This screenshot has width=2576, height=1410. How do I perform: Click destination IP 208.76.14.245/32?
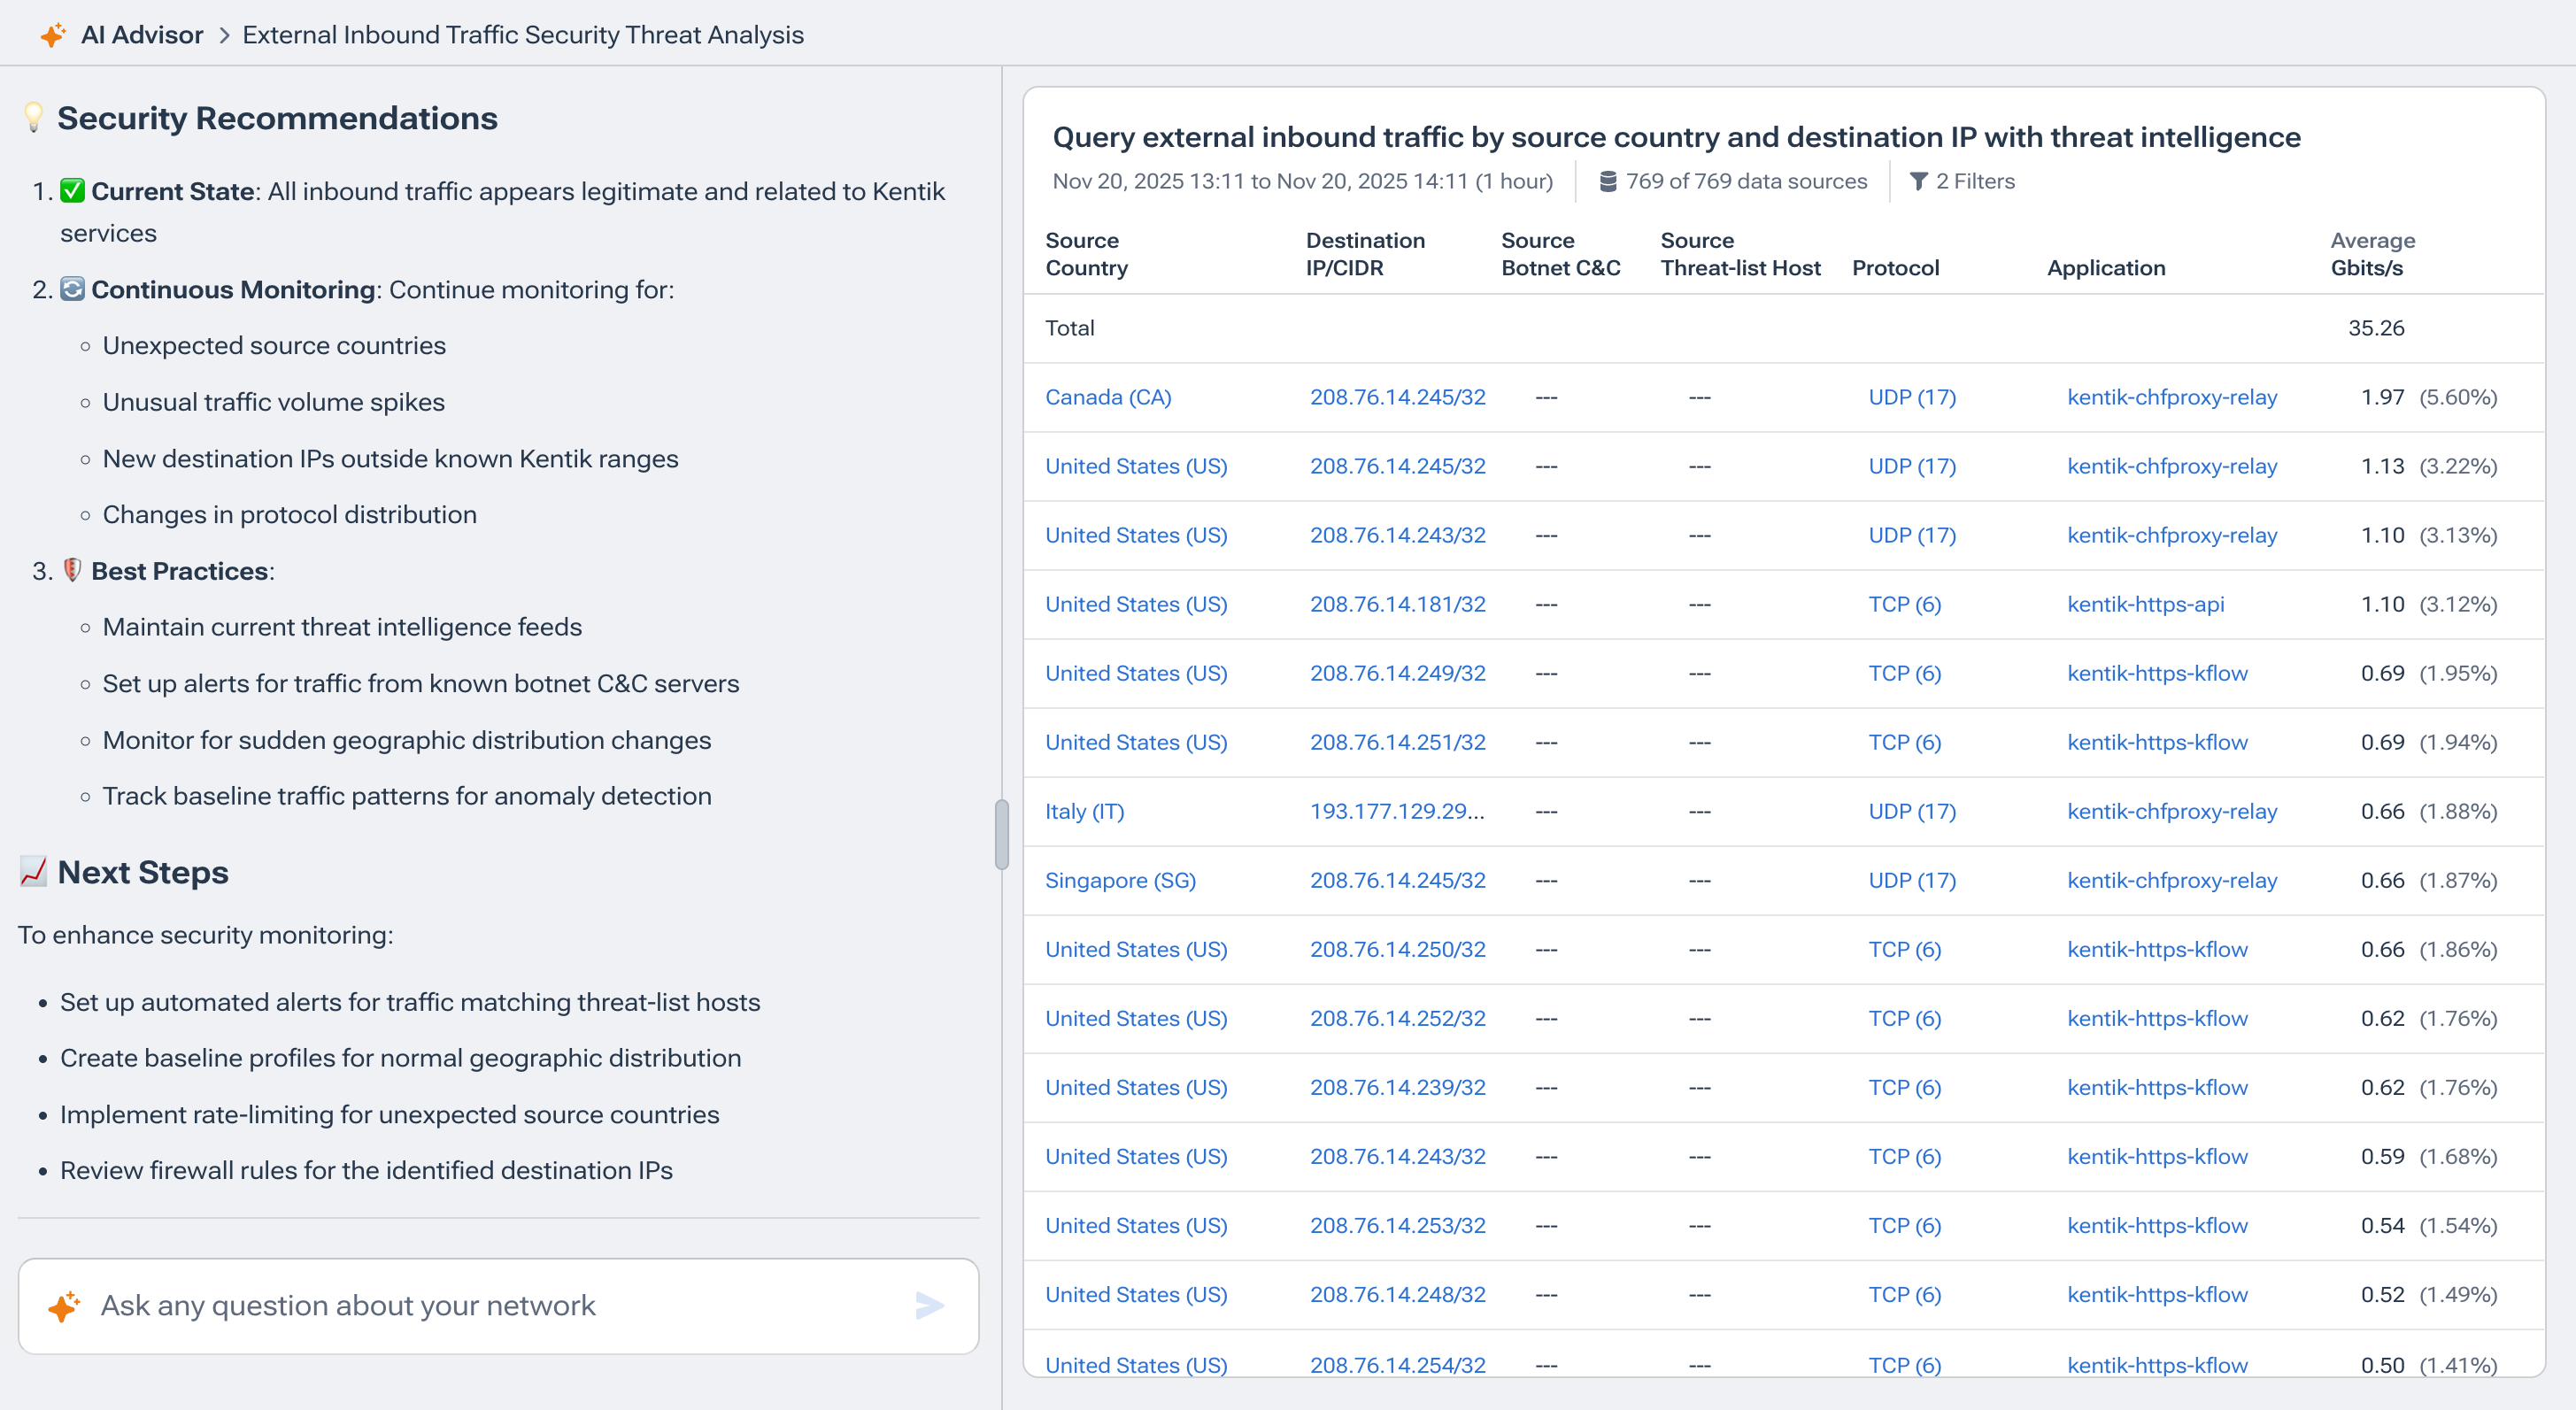pos(1397,397)
